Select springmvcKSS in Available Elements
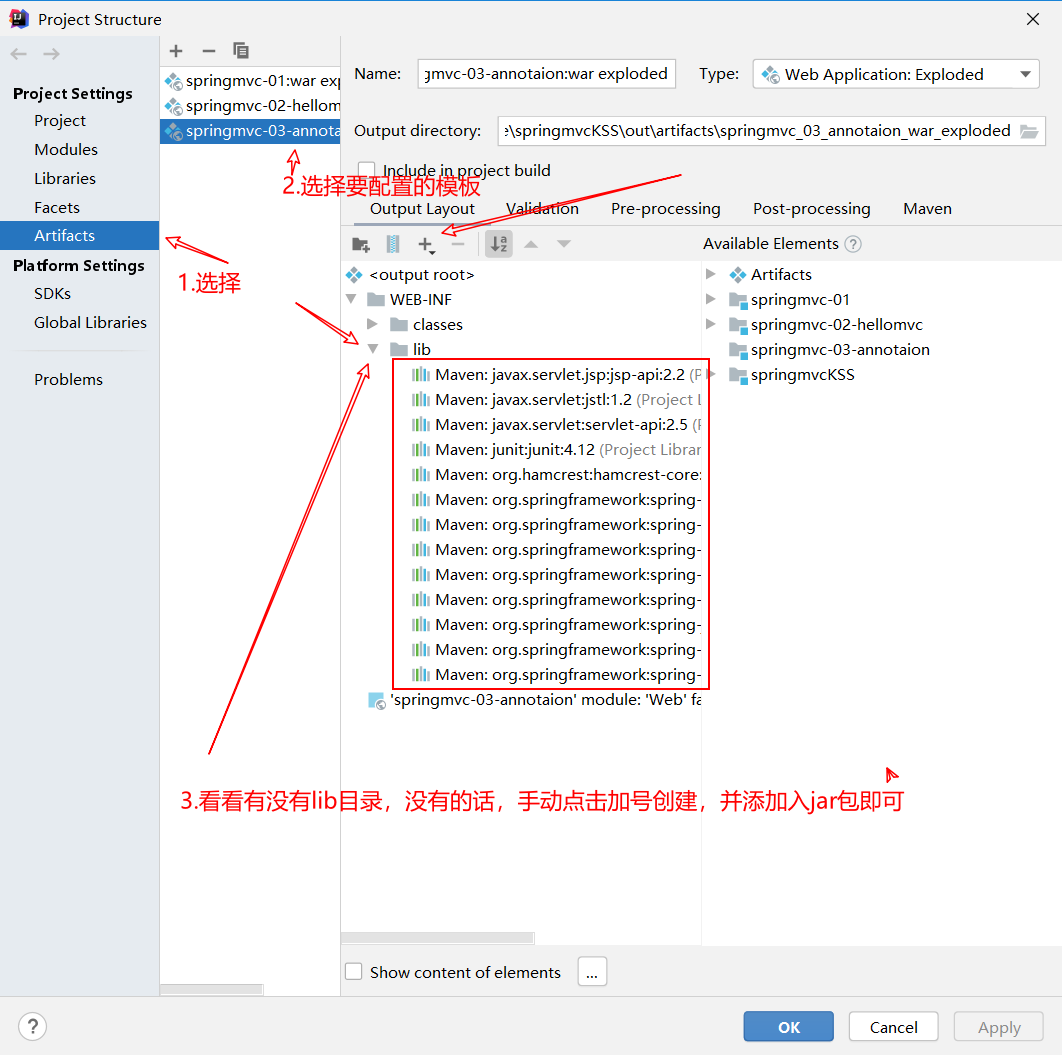 click(x=792, y=375)
